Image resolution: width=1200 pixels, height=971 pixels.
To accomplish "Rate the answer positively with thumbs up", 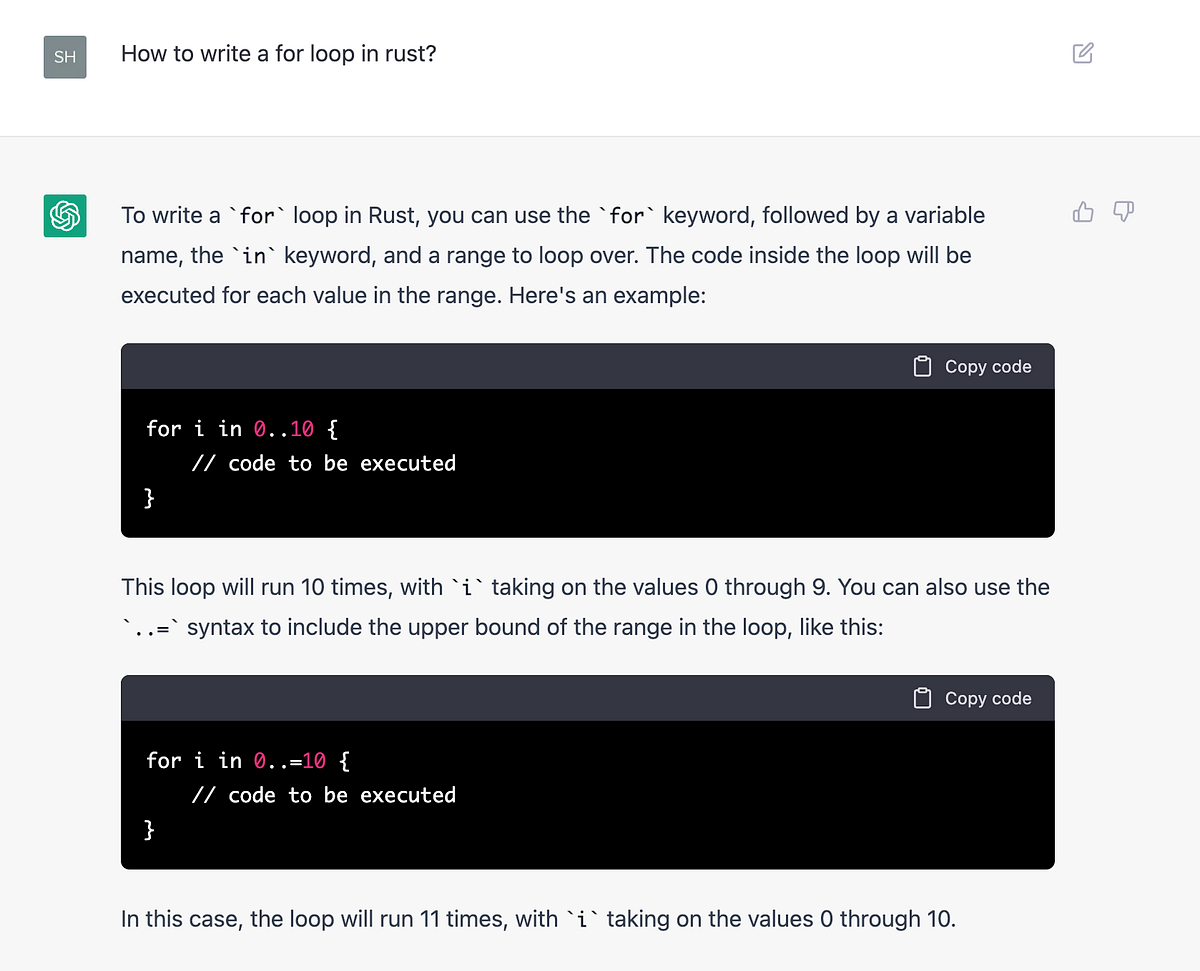I will pyautogui.click(x=1083, y=212).
